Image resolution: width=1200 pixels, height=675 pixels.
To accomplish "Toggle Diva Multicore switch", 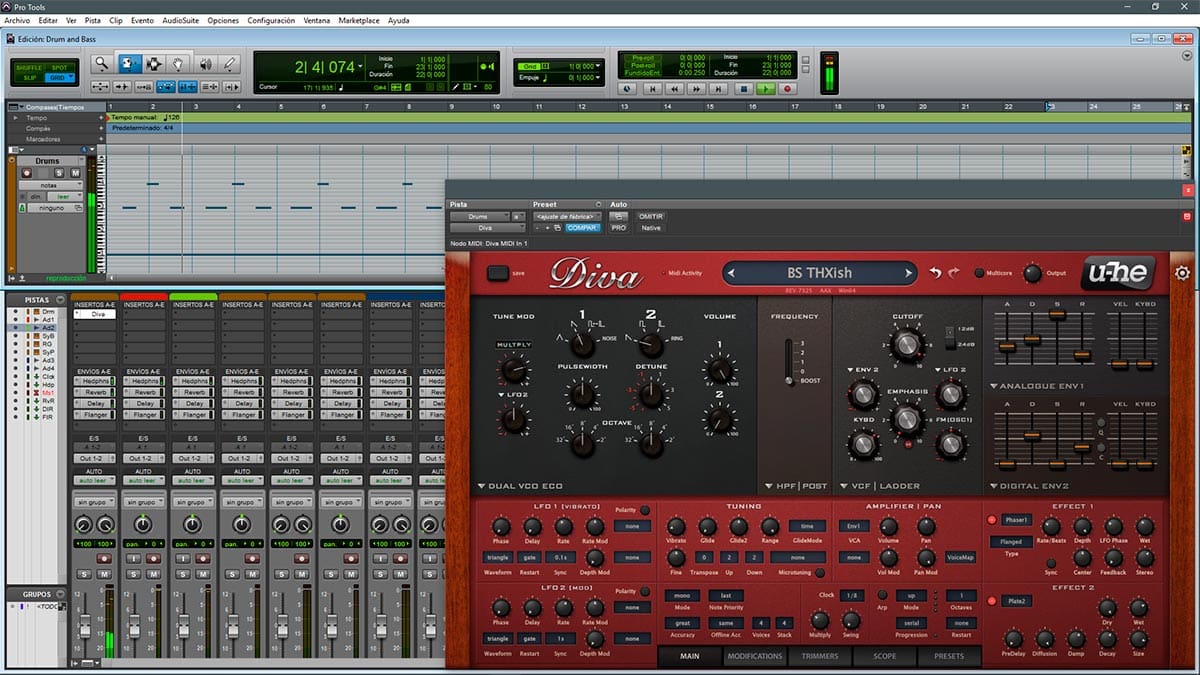I will (x=980, y=272).
